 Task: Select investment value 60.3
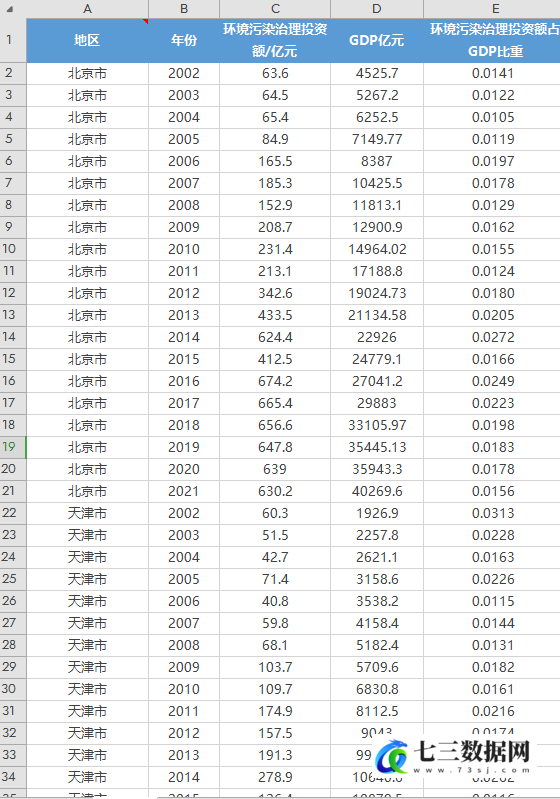pyautogui.click(x=275, y=513)
